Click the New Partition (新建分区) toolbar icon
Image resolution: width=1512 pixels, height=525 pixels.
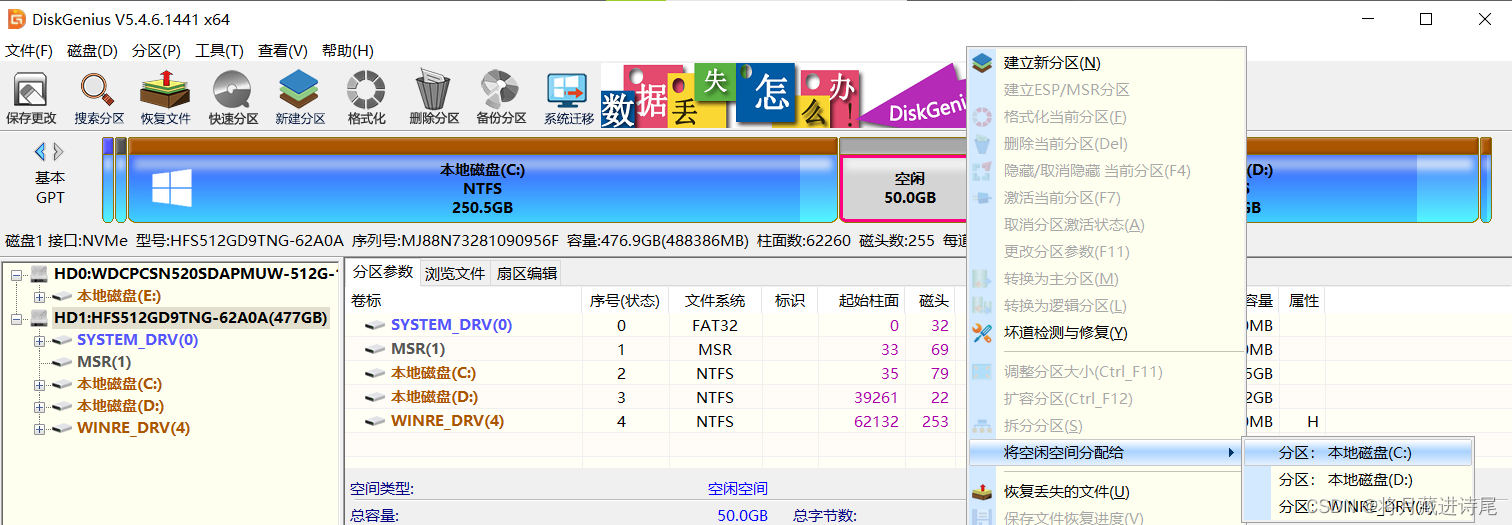[x=300, y=98]
